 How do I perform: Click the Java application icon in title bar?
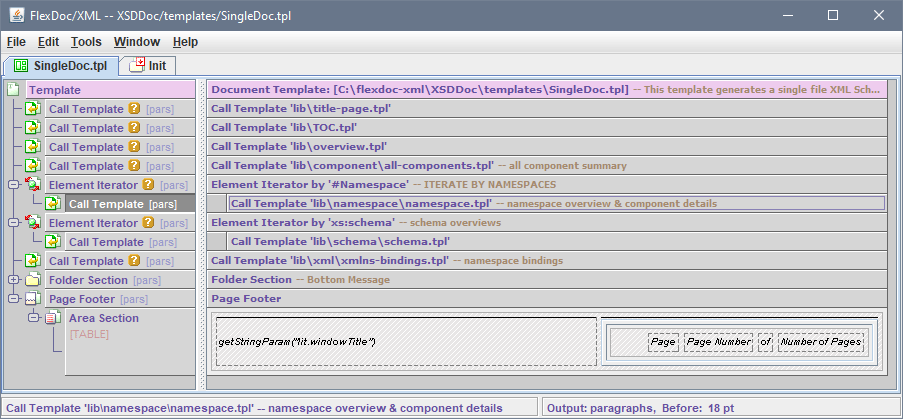(17, 15)
